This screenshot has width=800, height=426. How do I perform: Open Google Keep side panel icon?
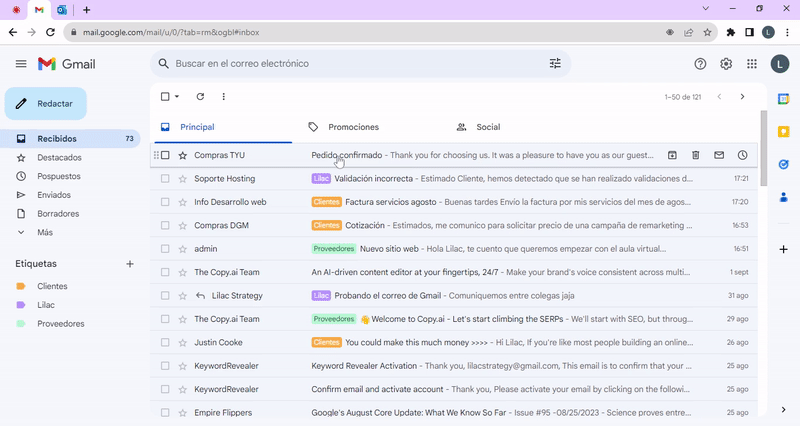pyautogui.click(x=783, y=132)
